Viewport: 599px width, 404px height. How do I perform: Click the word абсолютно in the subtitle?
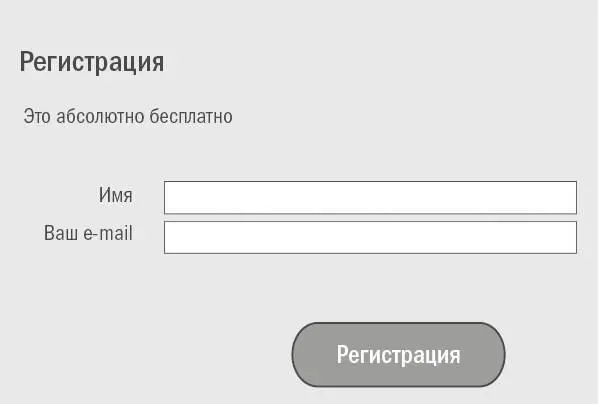click(x=100, y=116)
